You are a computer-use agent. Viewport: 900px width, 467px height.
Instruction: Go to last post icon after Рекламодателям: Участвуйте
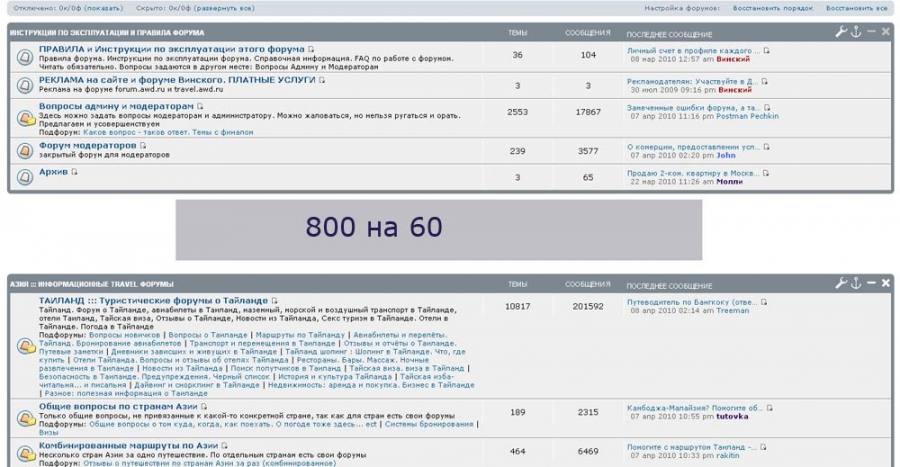click(764, 81)
